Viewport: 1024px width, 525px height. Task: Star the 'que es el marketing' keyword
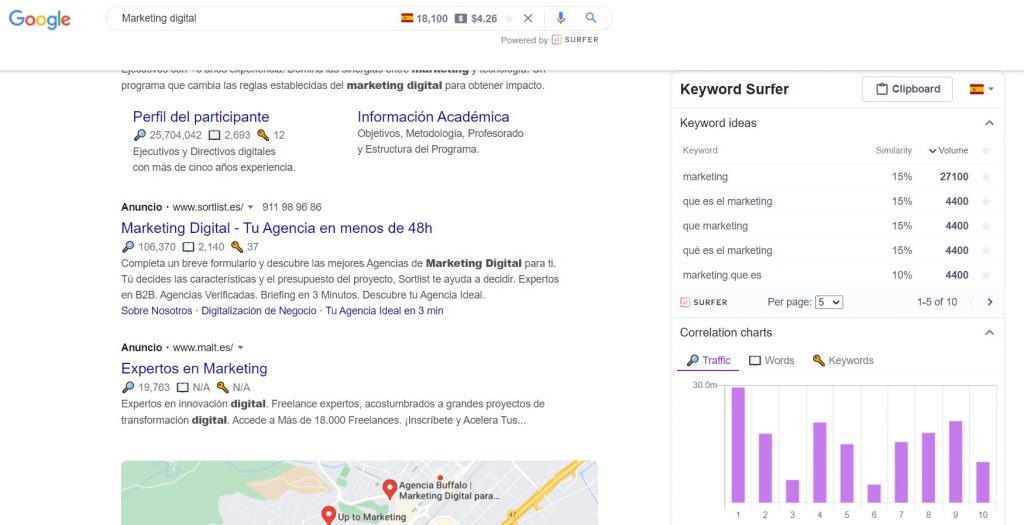coord(985,201)
